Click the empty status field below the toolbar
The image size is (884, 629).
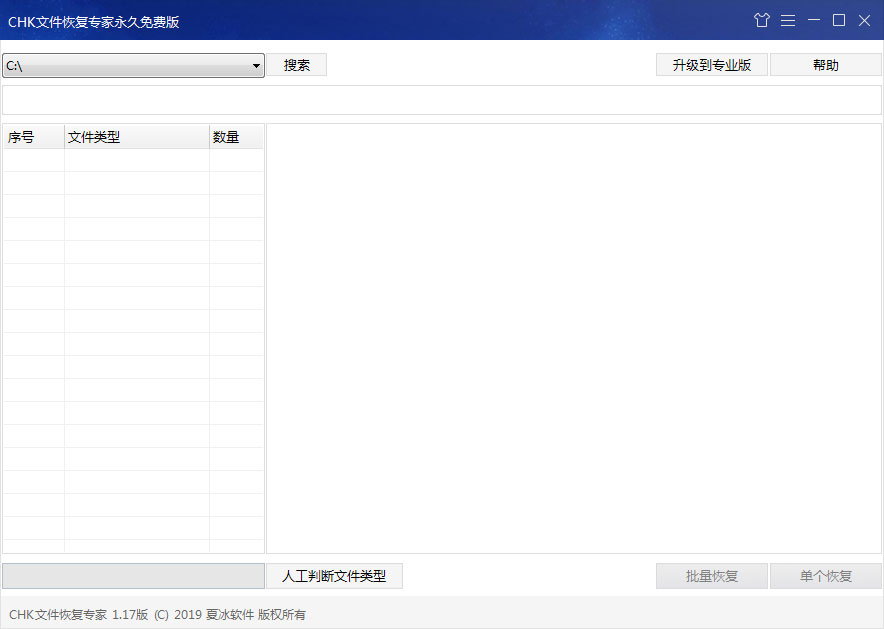442,99
